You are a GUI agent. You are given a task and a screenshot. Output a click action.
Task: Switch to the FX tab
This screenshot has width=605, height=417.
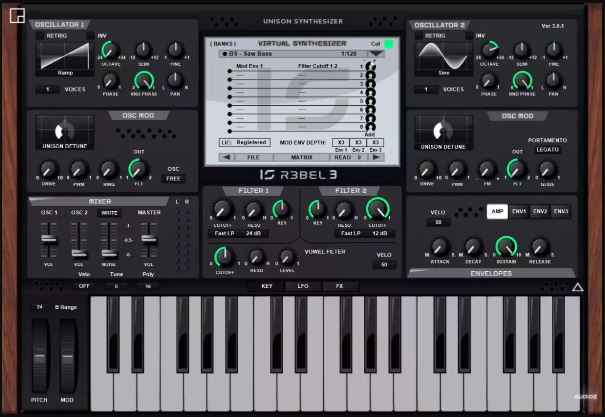(x=340, y=286)
